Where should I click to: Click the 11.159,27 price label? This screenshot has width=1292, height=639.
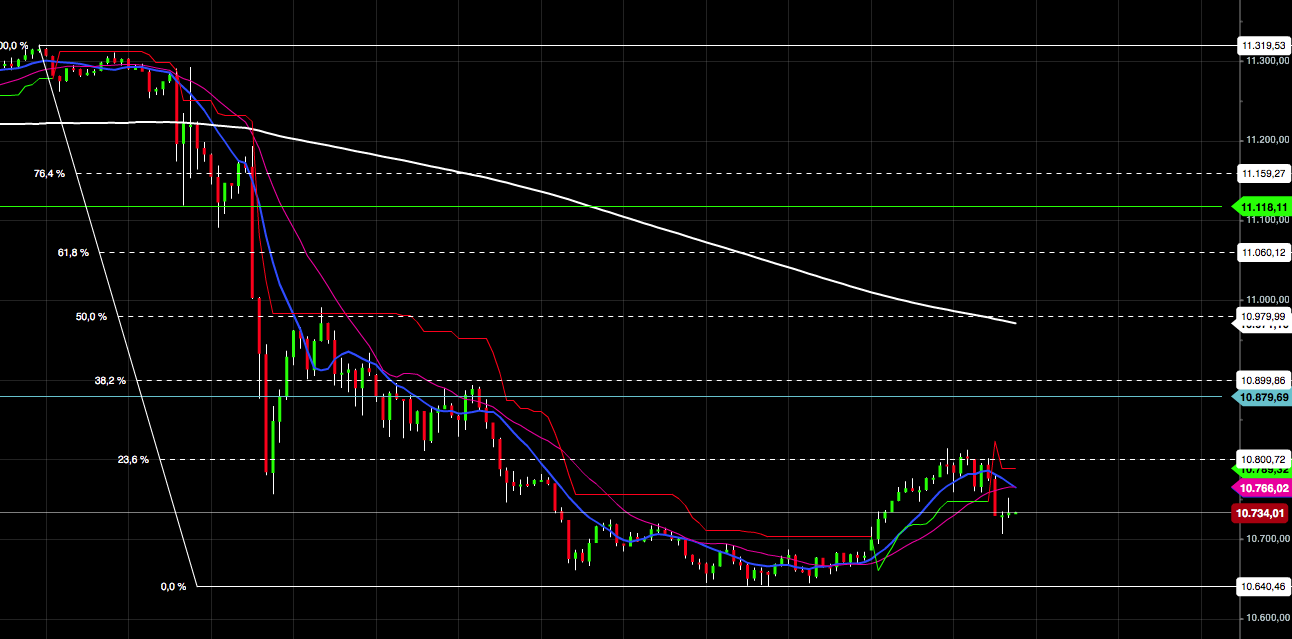(x=1262, y=171)
